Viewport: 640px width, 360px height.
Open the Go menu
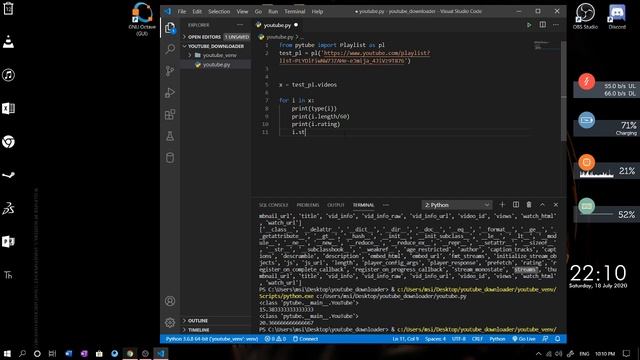[258, 11]
